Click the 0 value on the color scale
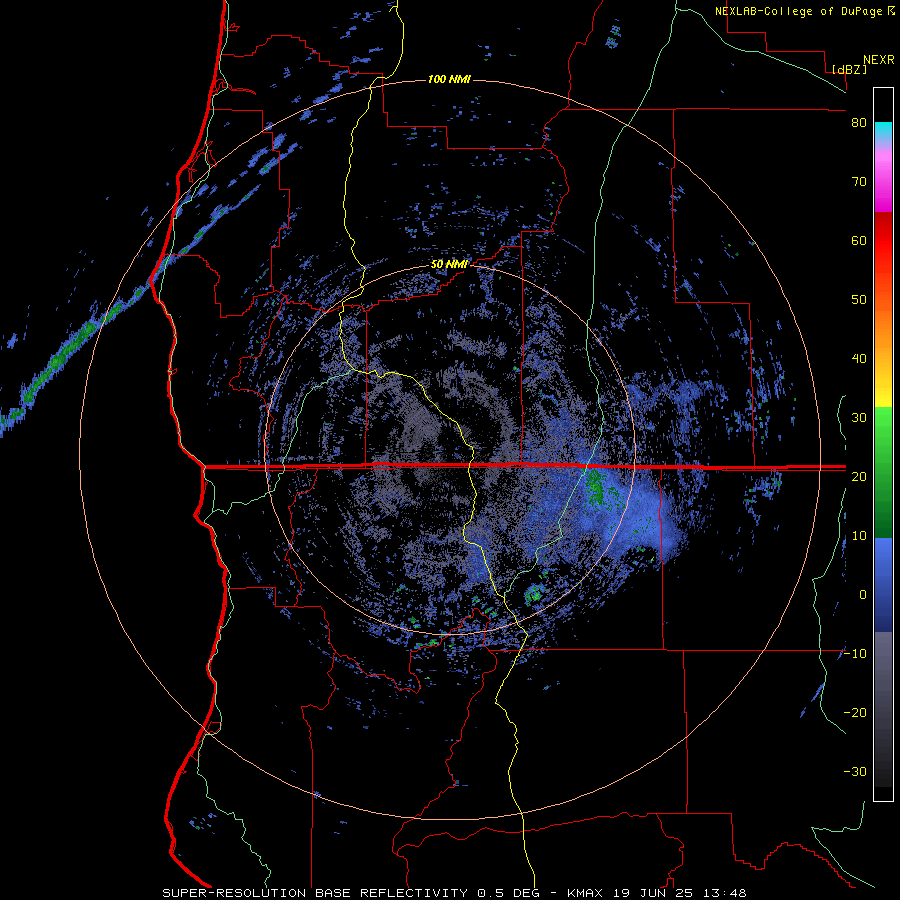Image resolution: width=900 pixels, height=900 pixels. [863, 595]
